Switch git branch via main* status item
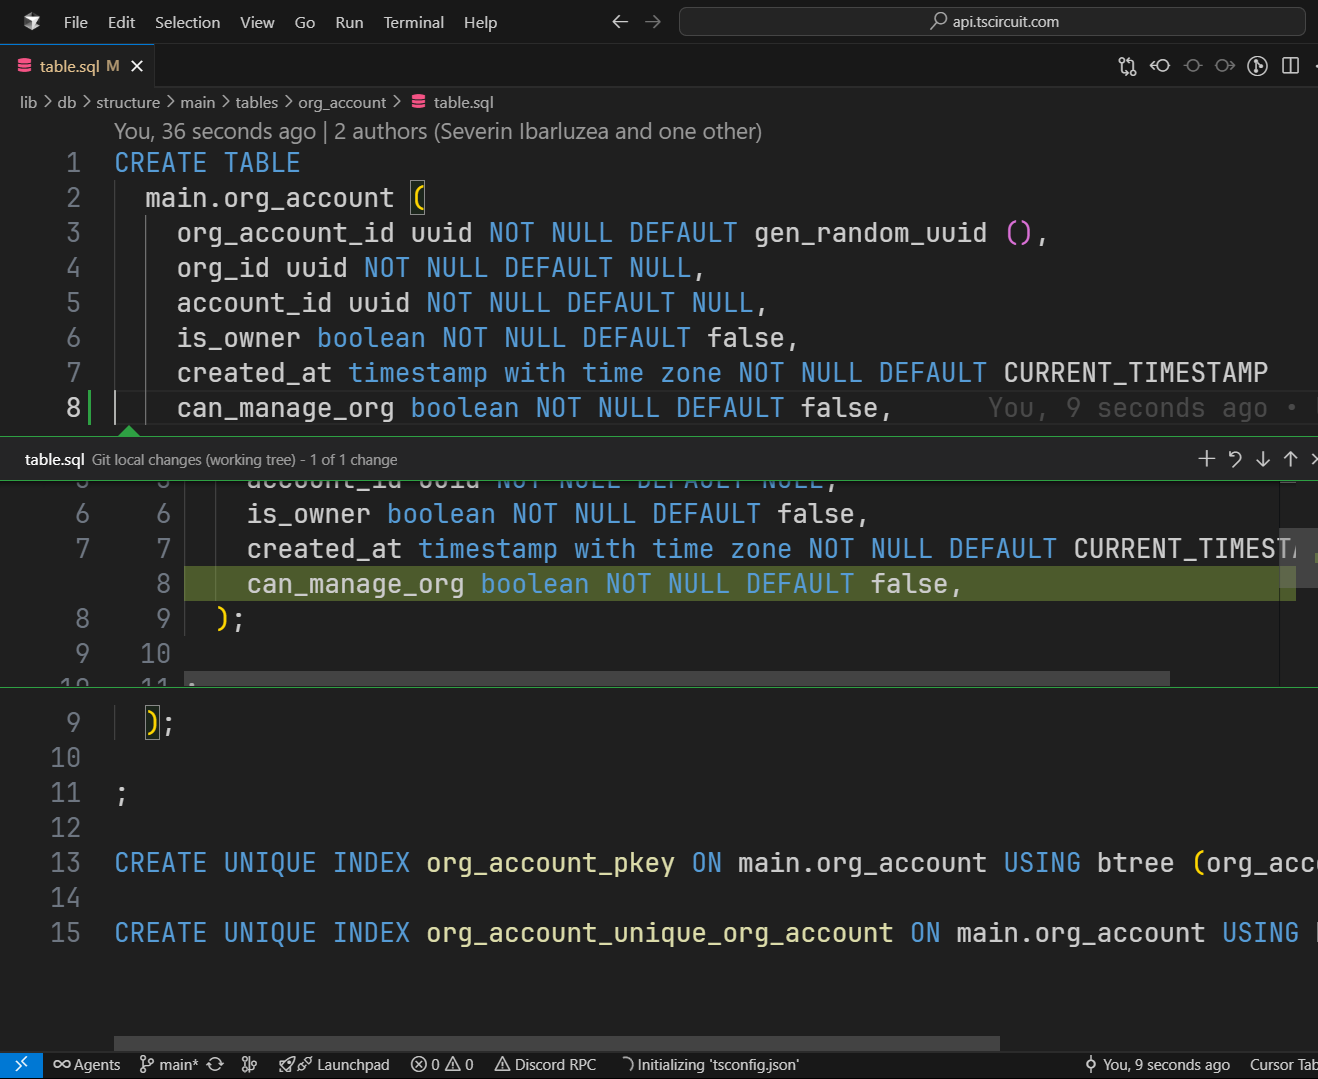 pos(169,1065)
